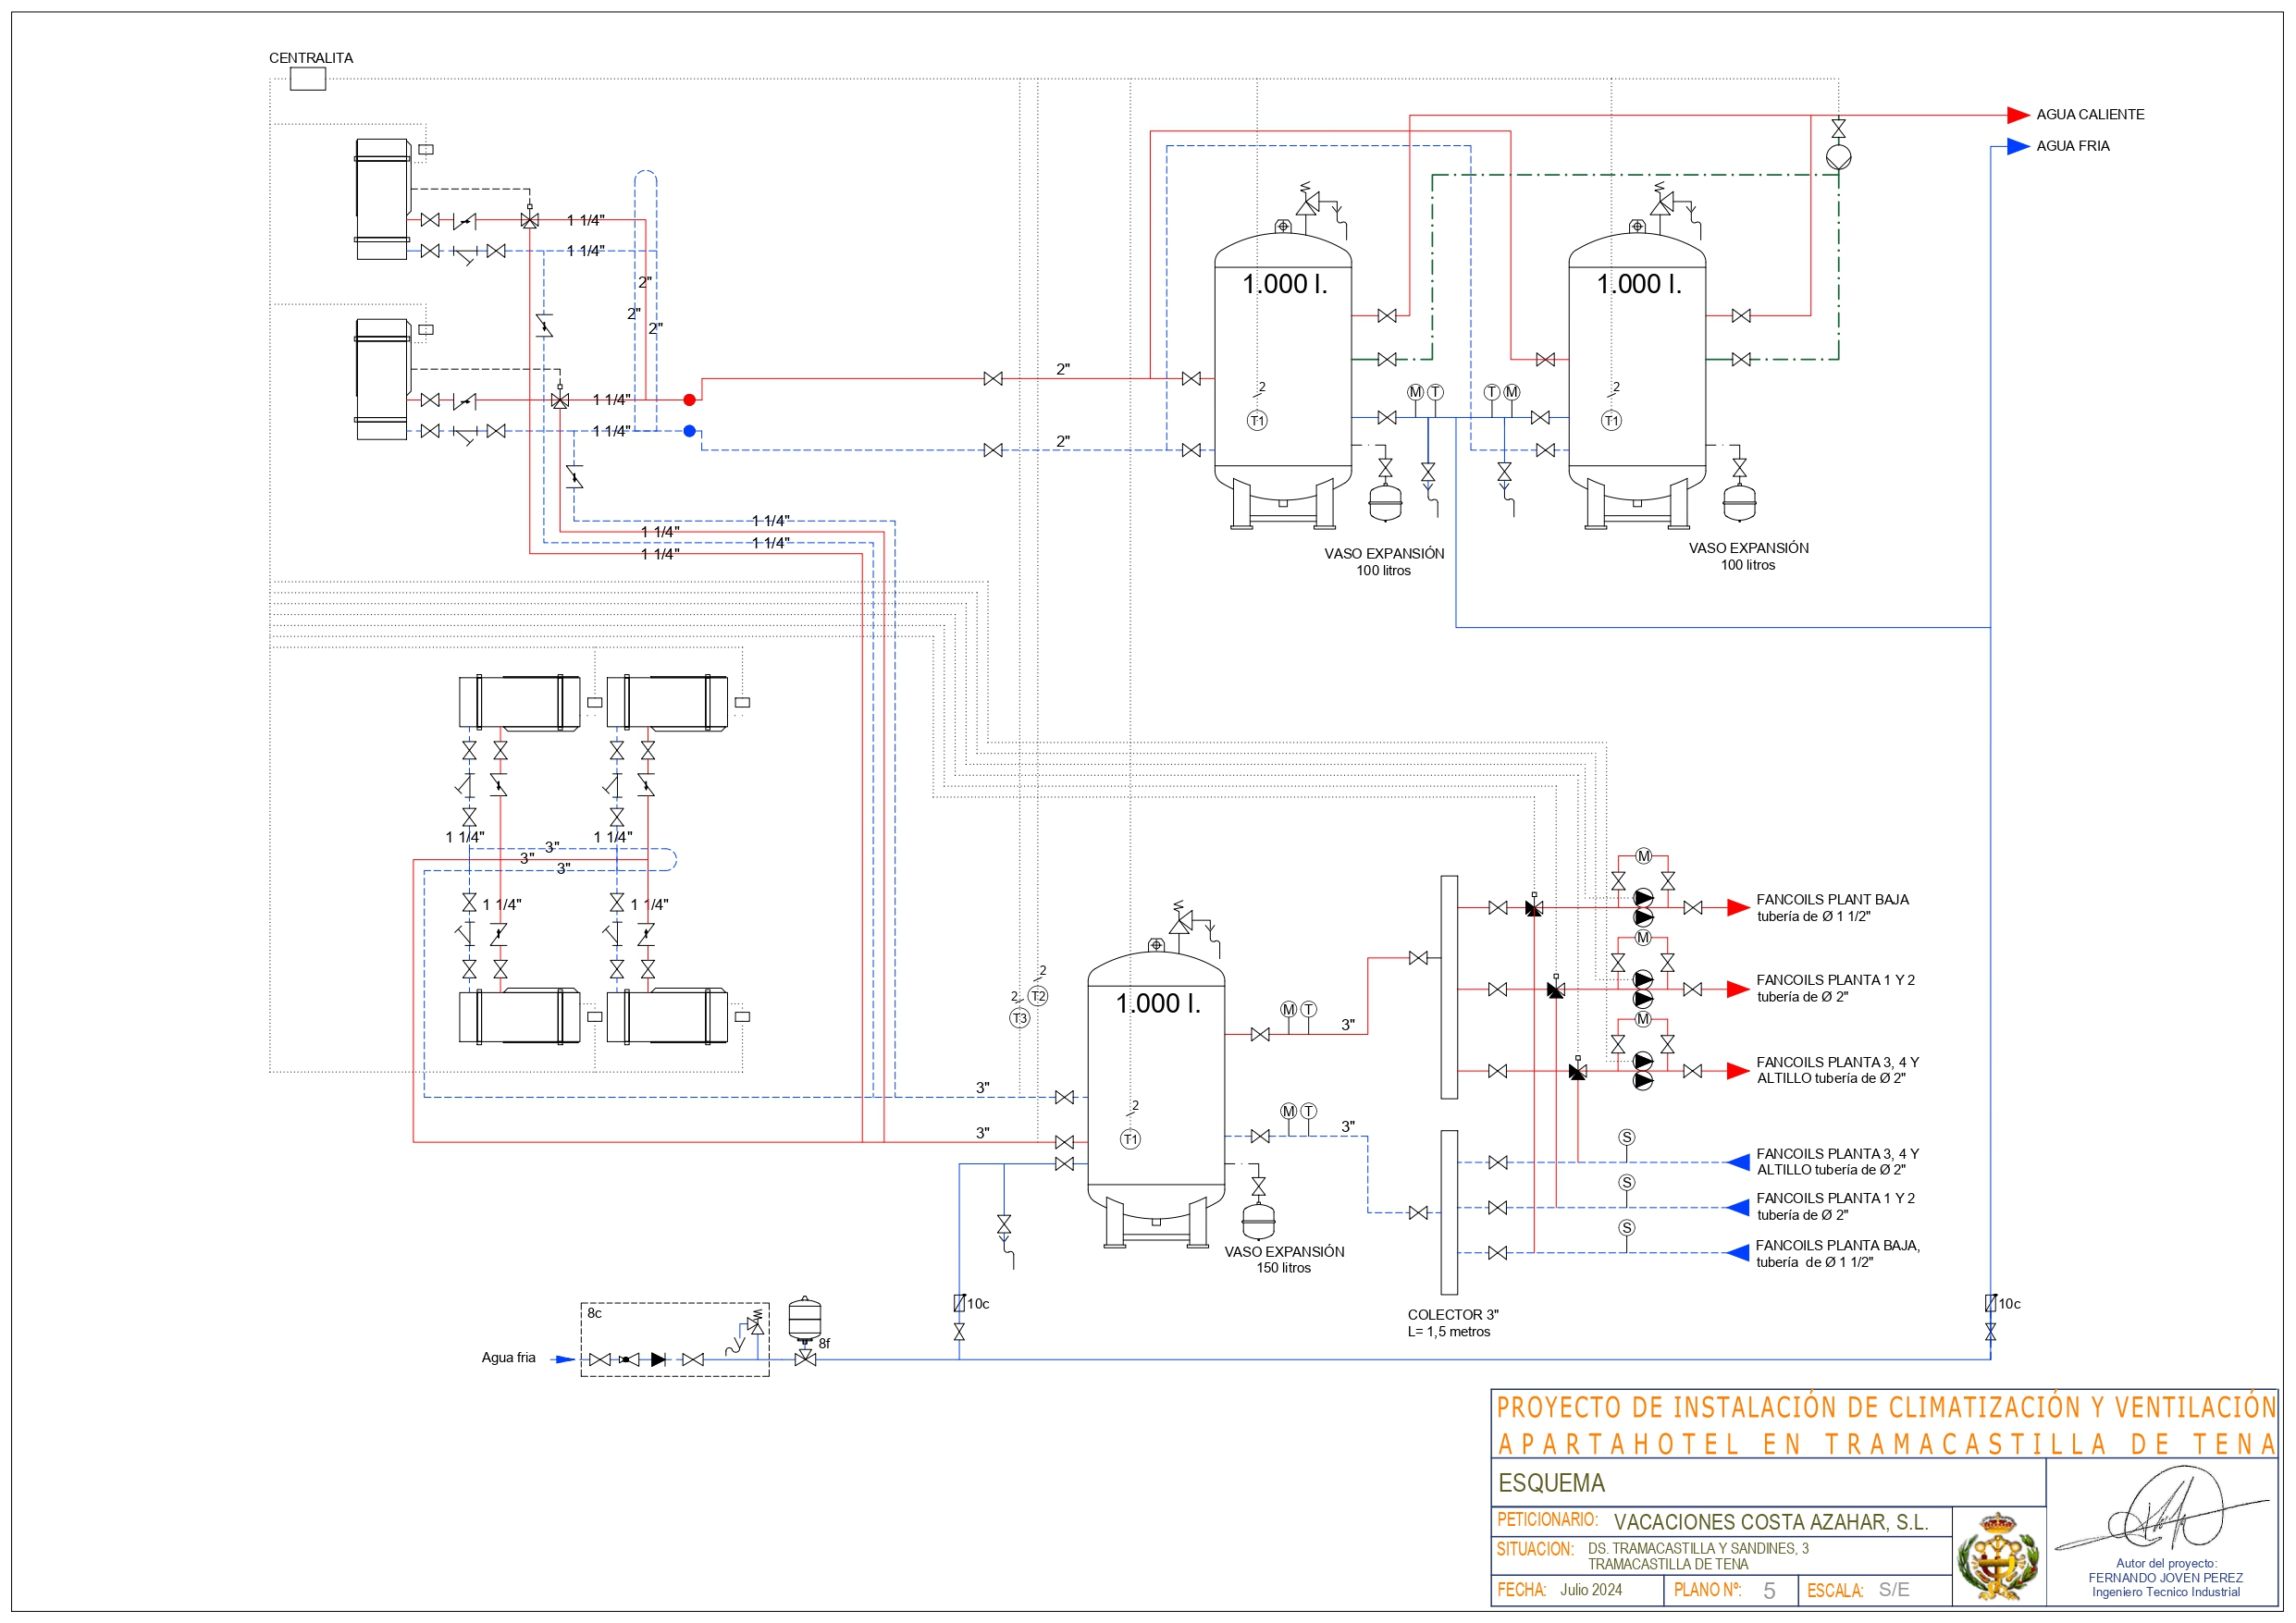Click the PLANO Nº number 5
This screenshot has width=2296, height=1623.
pos(1769,1590)
